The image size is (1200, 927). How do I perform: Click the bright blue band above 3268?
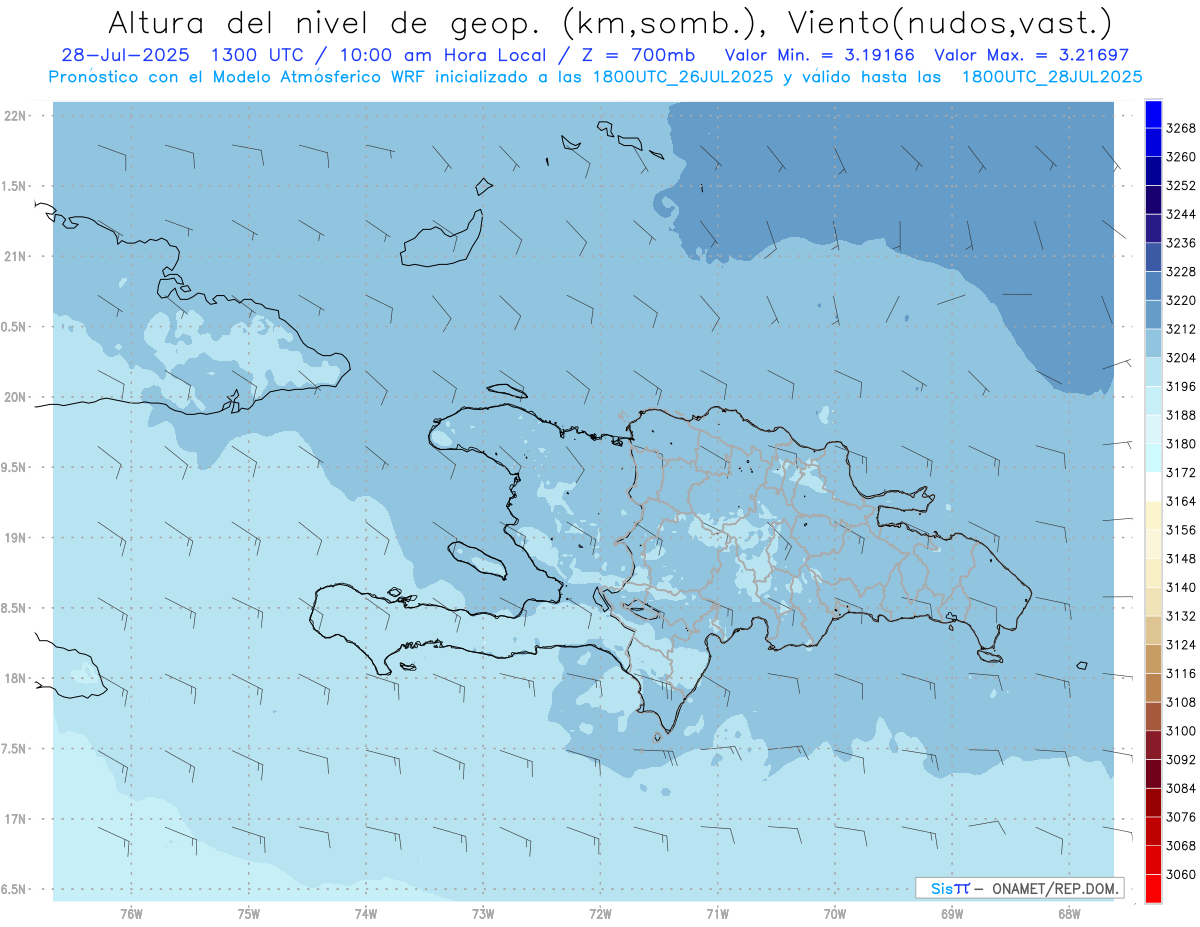tap(1153, 114)
